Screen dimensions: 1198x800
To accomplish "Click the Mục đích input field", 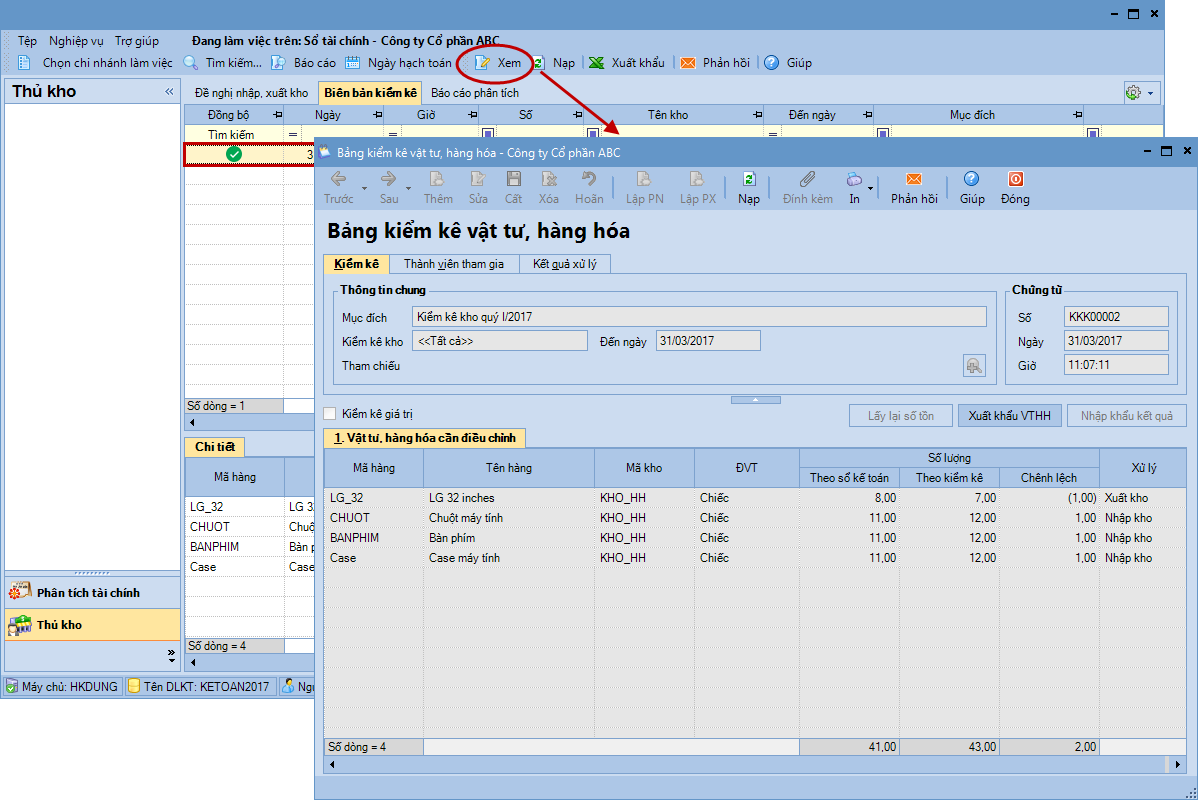I will coord(700,317).
